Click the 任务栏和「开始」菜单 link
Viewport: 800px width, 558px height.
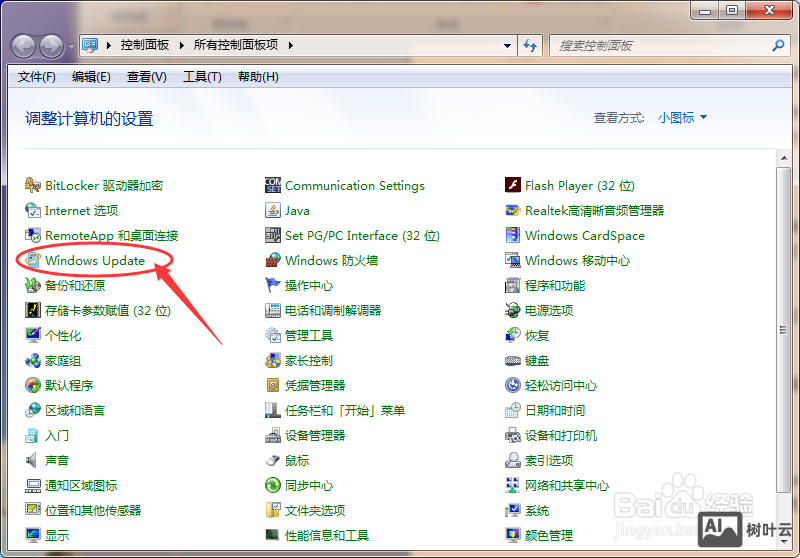tap(345, 411)
